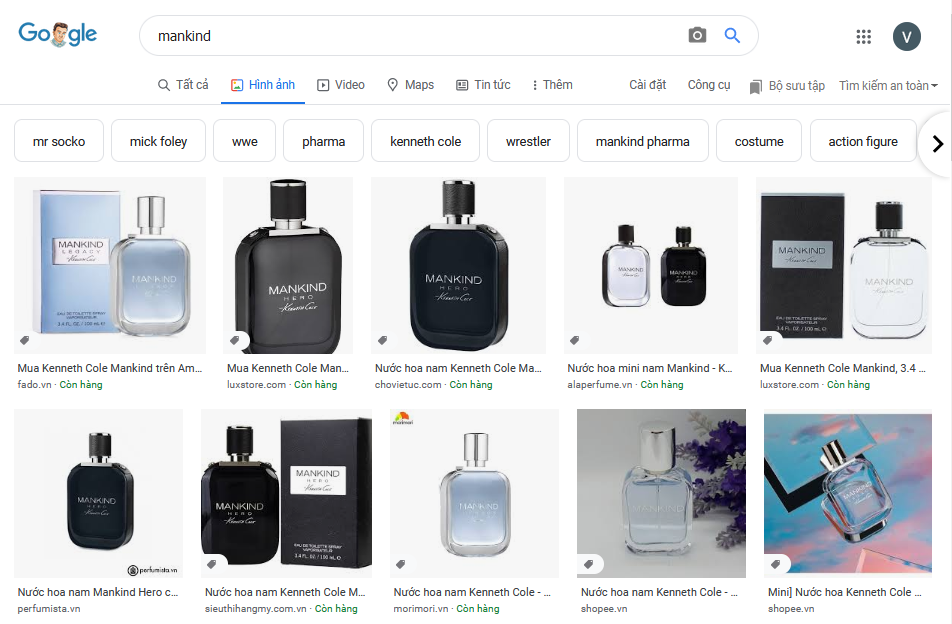Image resolution: width=952 pixels, height=624 pixels.
Task: Click morimori.vn source text
Action: click(x=421, y=608)
